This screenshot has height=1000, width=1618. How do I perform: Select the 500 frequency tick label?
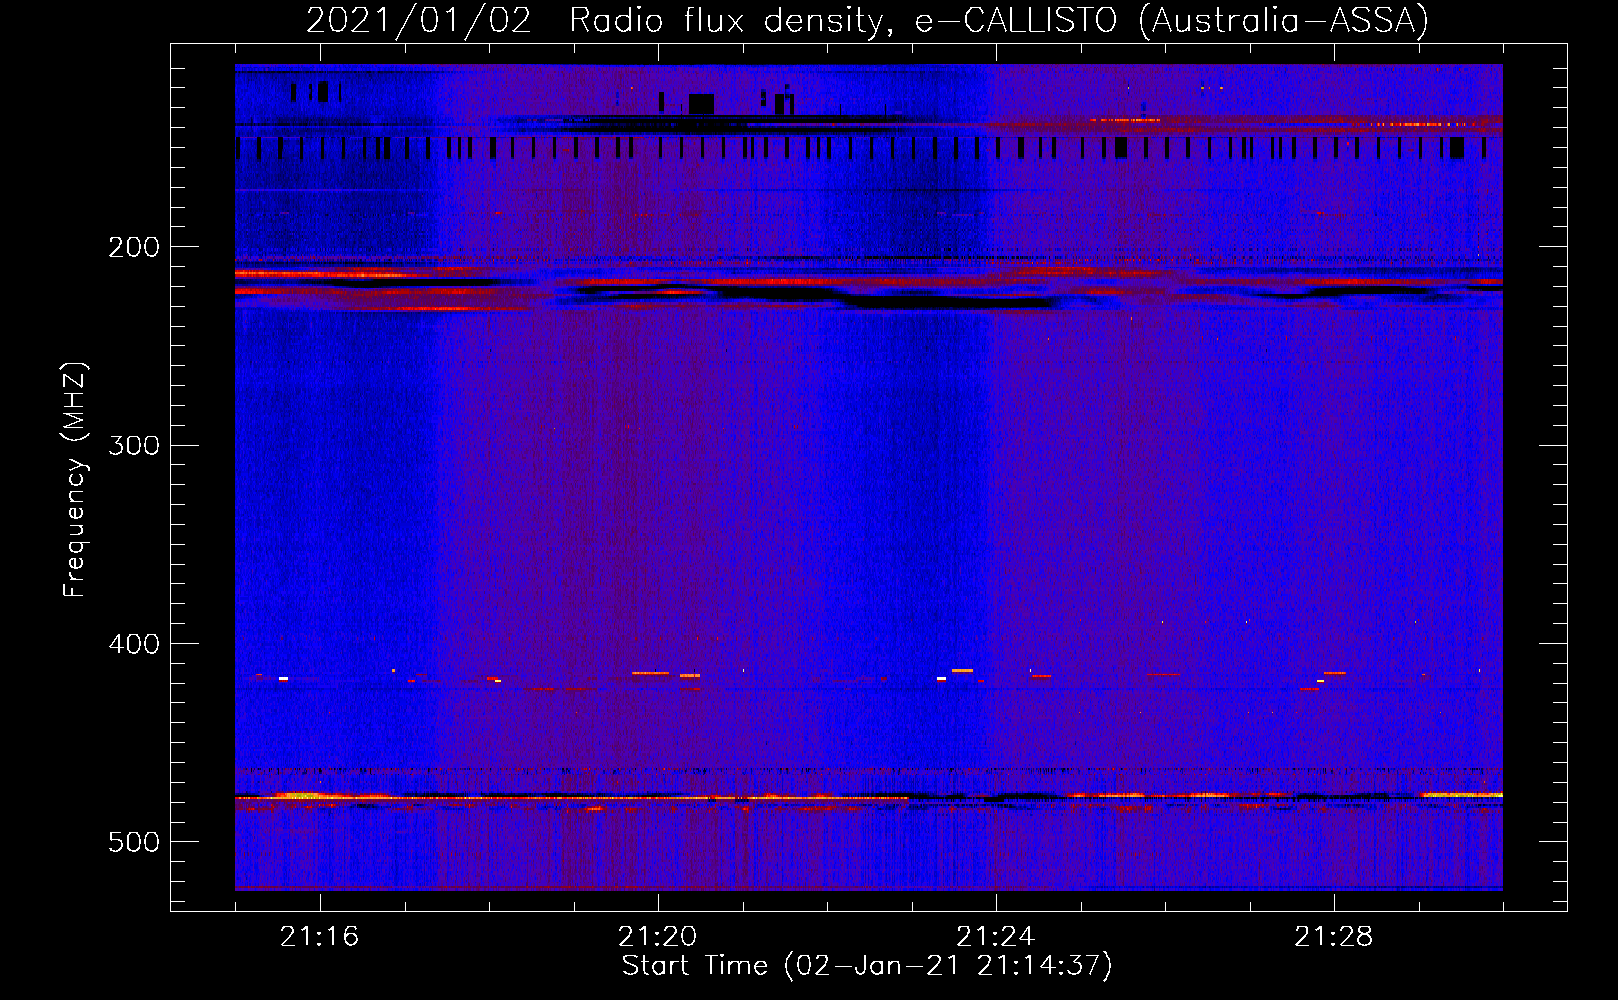[134, 842]
